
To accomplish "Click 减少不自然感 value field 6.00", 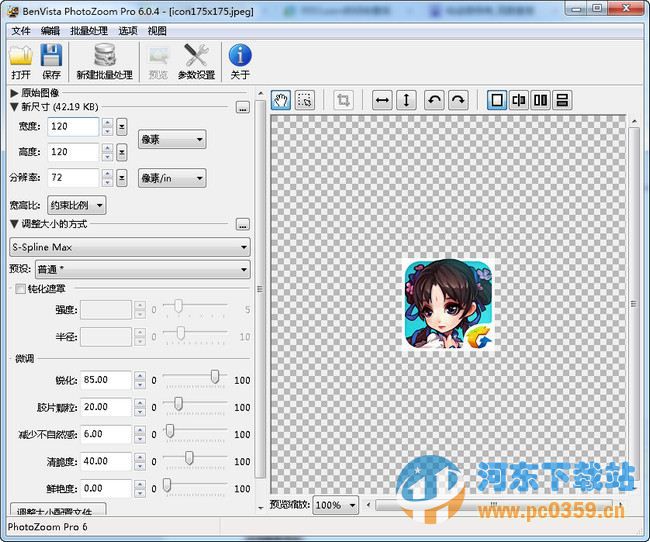I will 106,434.
